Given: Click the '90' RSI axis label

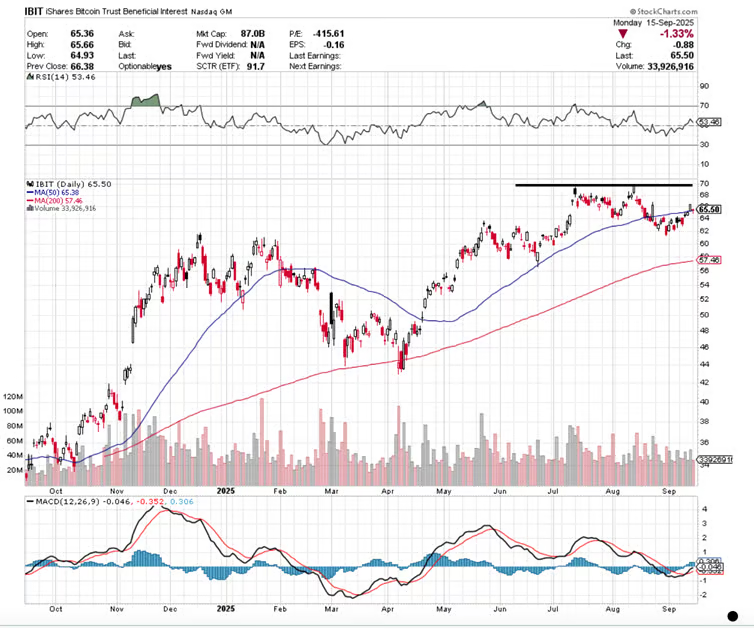Looking at the screenshot, I should (x=704, y=86).
